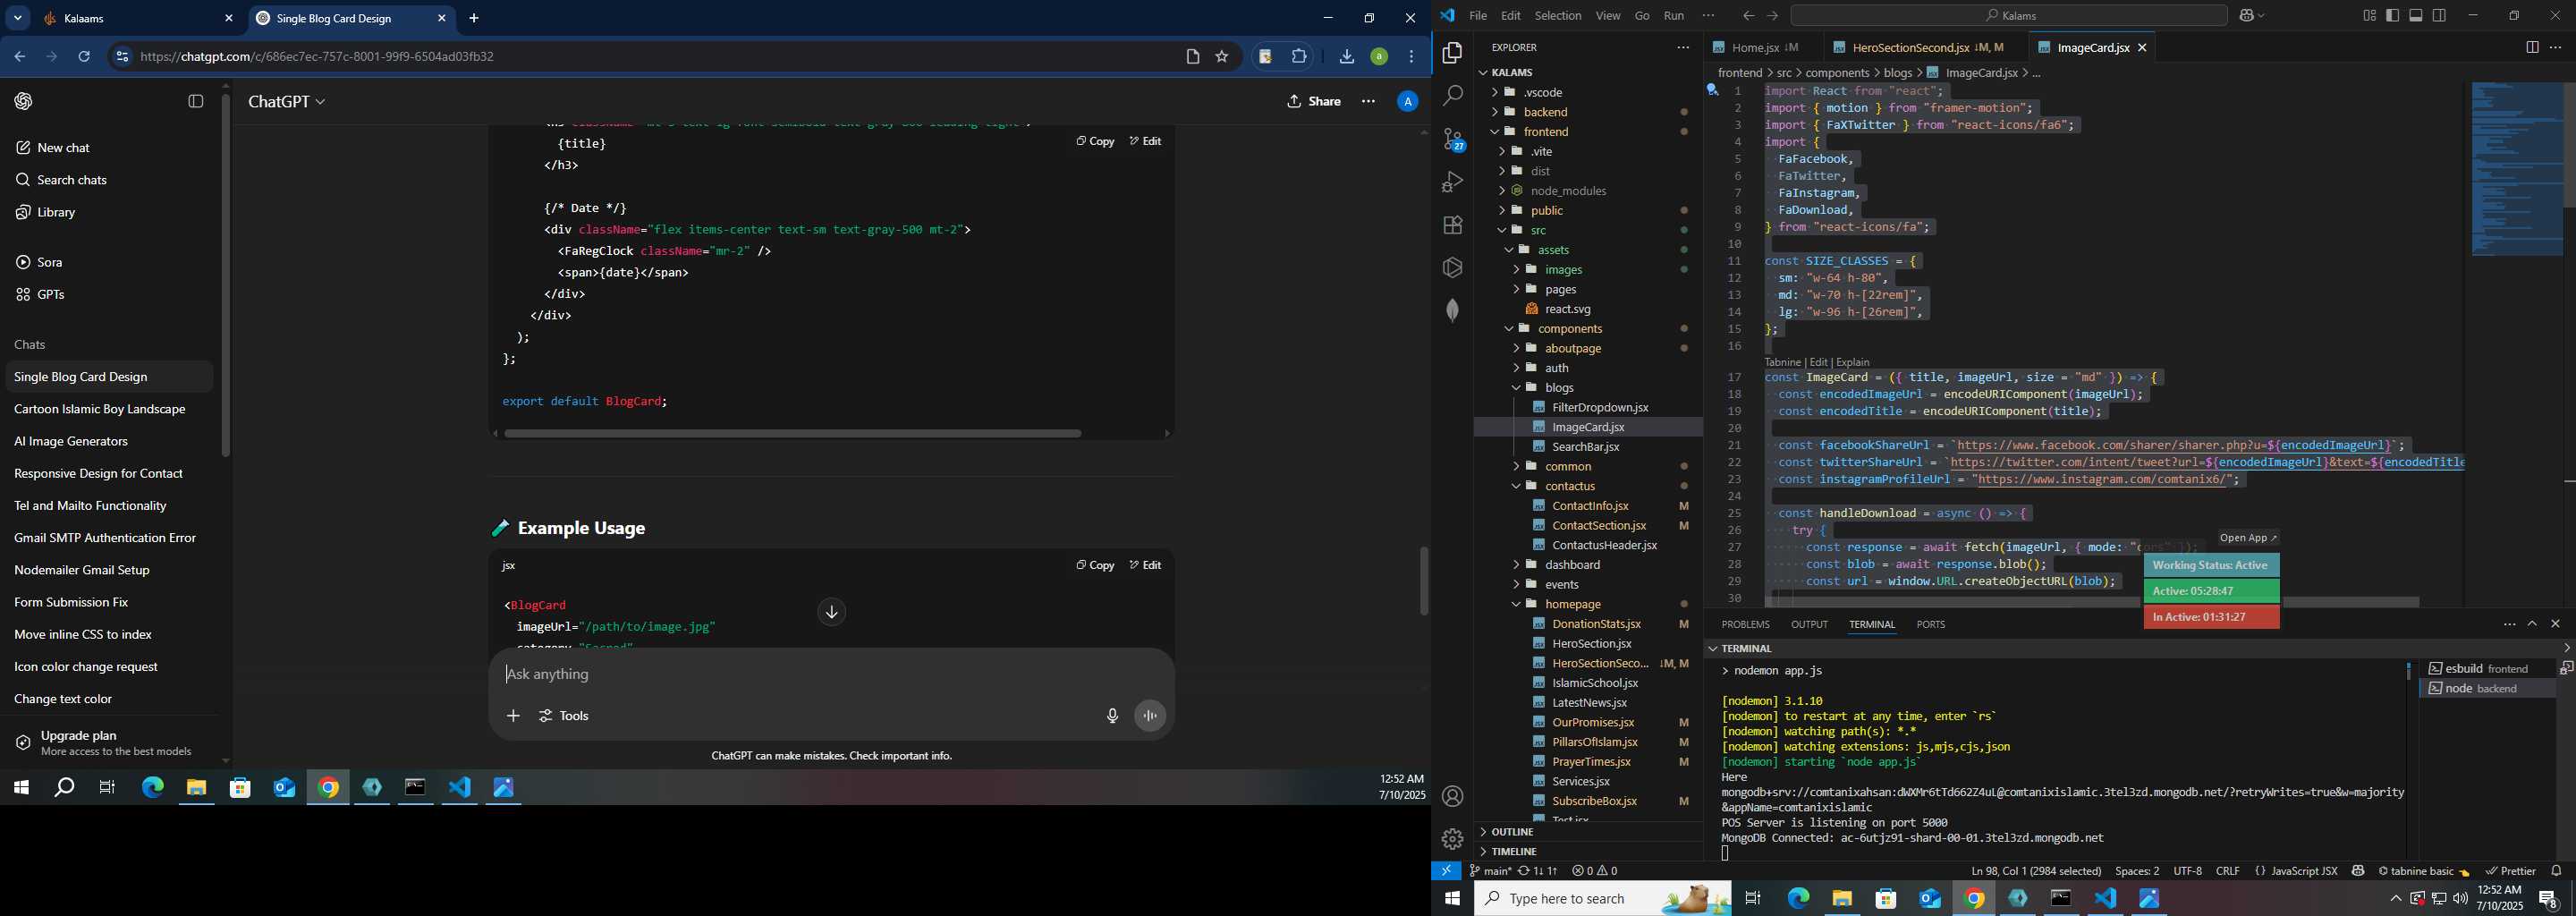Select node backend terminal instance

tap(2486, 689)
